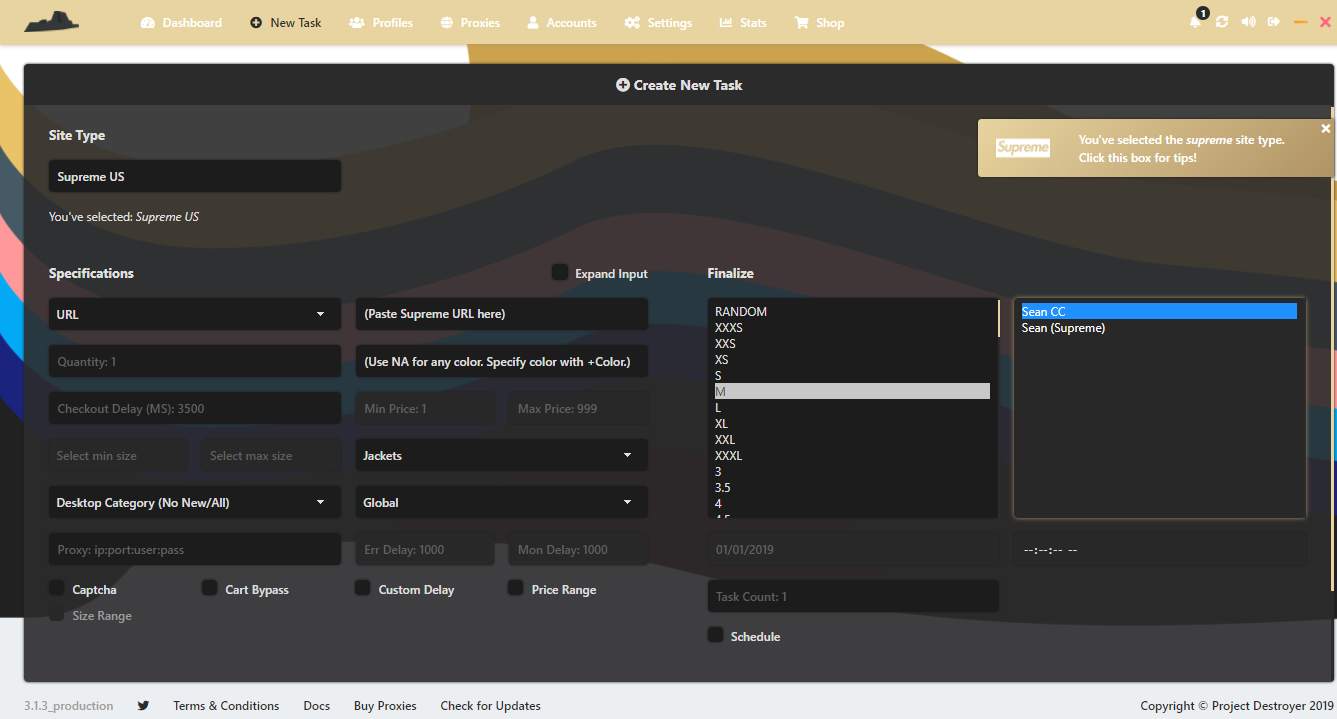1337x719 pixels.
Task: Open the Proxies section
Action: [x=470, y=22]
